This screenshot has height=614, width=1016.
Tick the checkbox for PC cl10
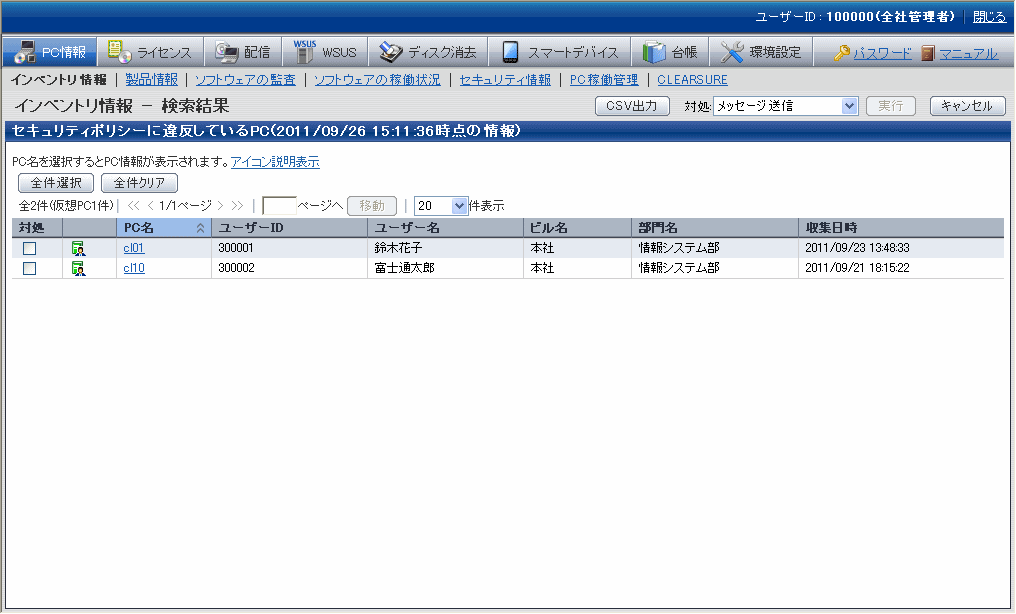[x=30, y=268]
